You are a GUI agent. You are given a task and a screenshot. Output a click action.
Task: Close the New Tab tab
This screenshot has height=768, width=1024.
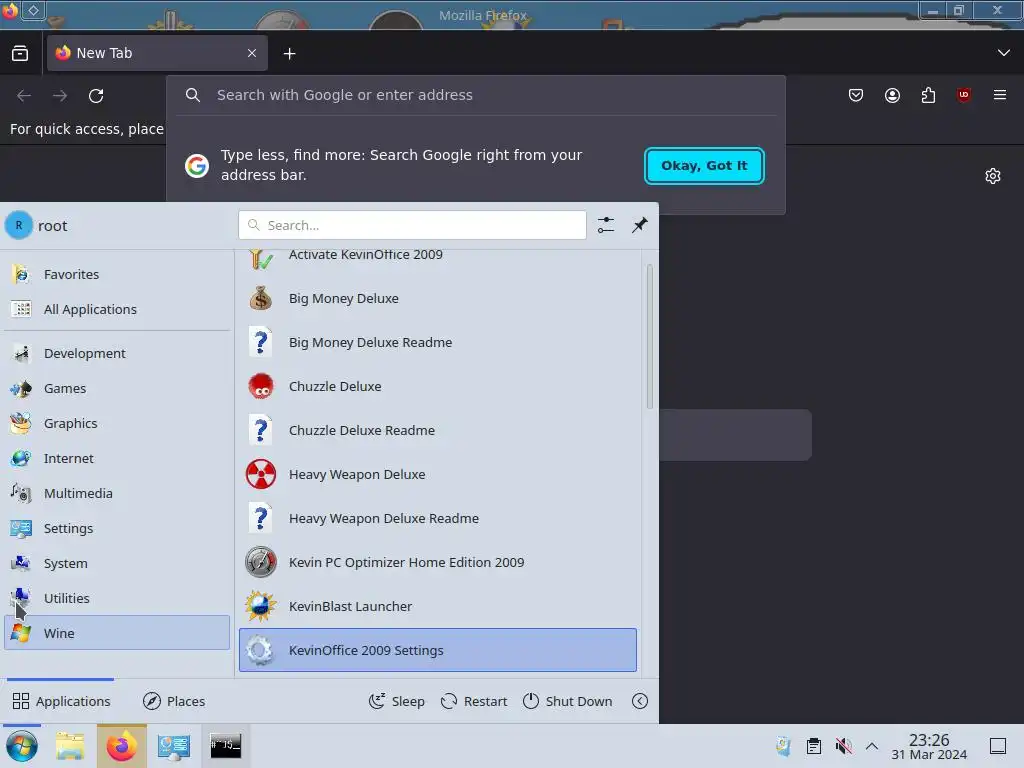click(252, 53)
